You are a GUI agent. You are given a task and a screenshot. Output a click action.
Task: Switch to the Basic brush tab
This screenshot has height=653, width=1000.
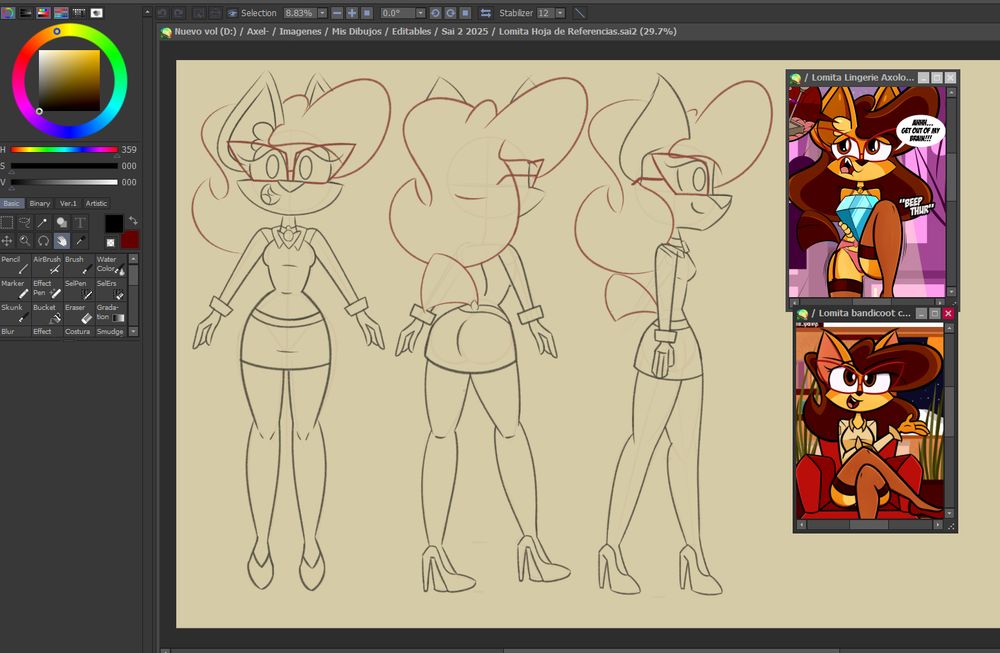(11, 203)
